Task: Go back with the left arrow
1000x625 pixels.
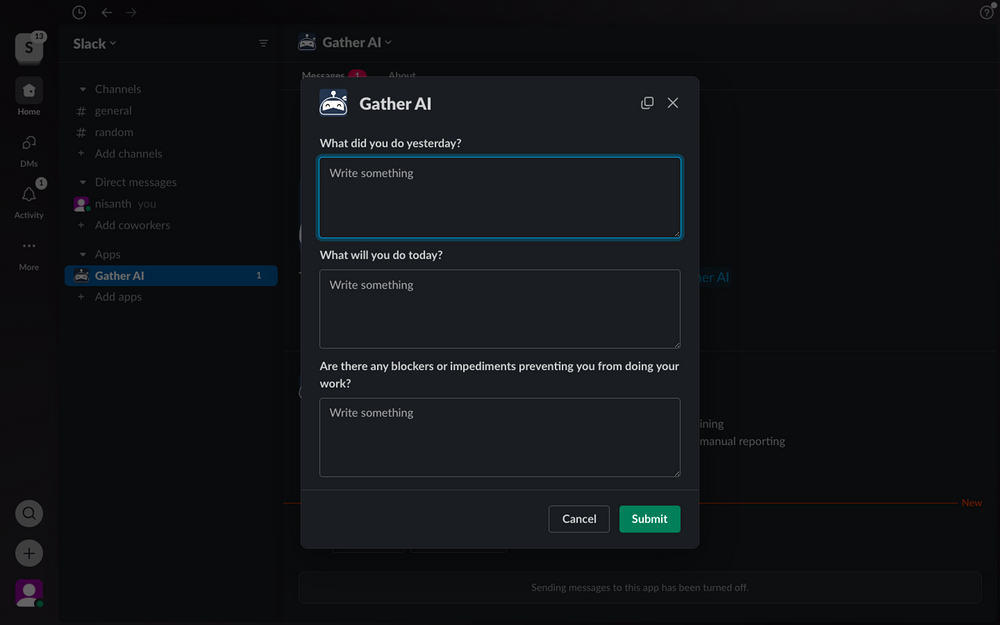Action: [x=107, y=12]
